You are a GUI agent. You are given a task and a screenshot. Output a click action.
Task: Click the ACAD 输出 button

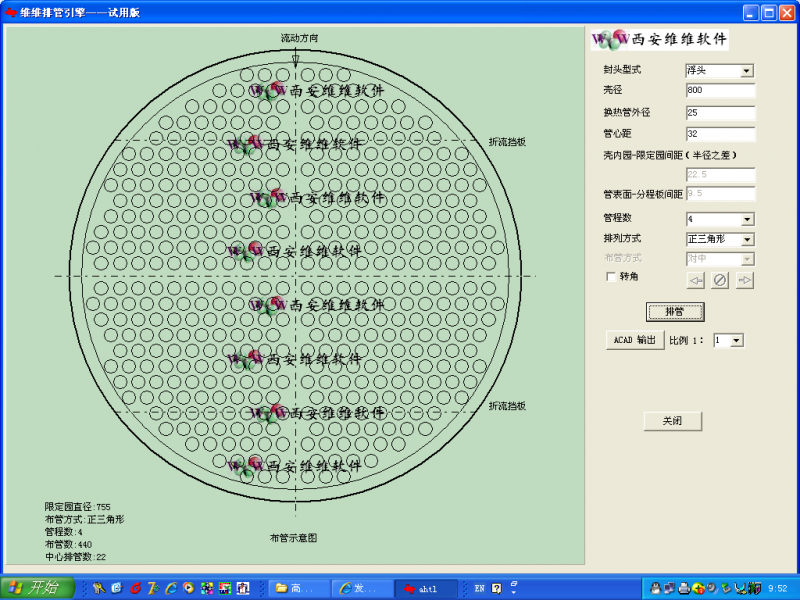click(635, 340)
